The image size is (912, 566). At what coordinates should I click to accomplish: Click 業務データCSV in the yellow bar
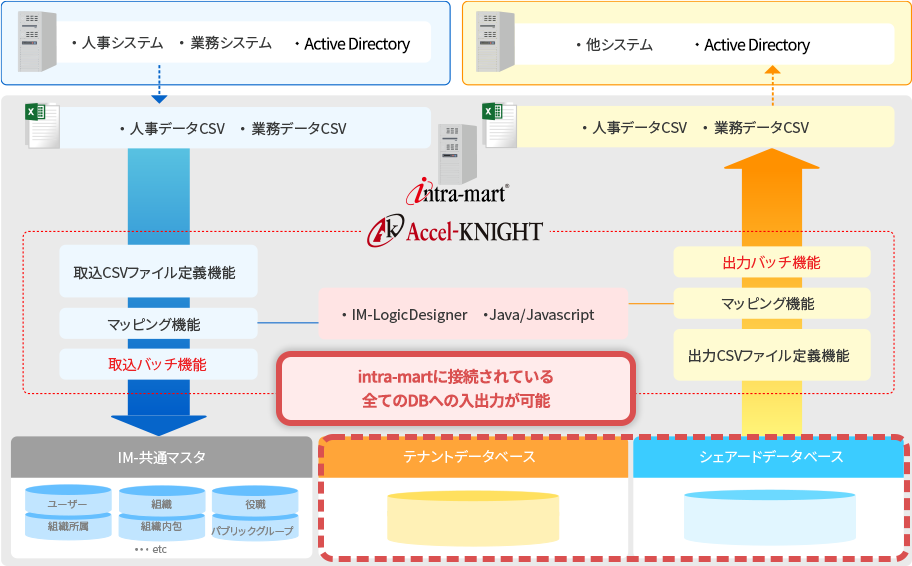[761, 127]
